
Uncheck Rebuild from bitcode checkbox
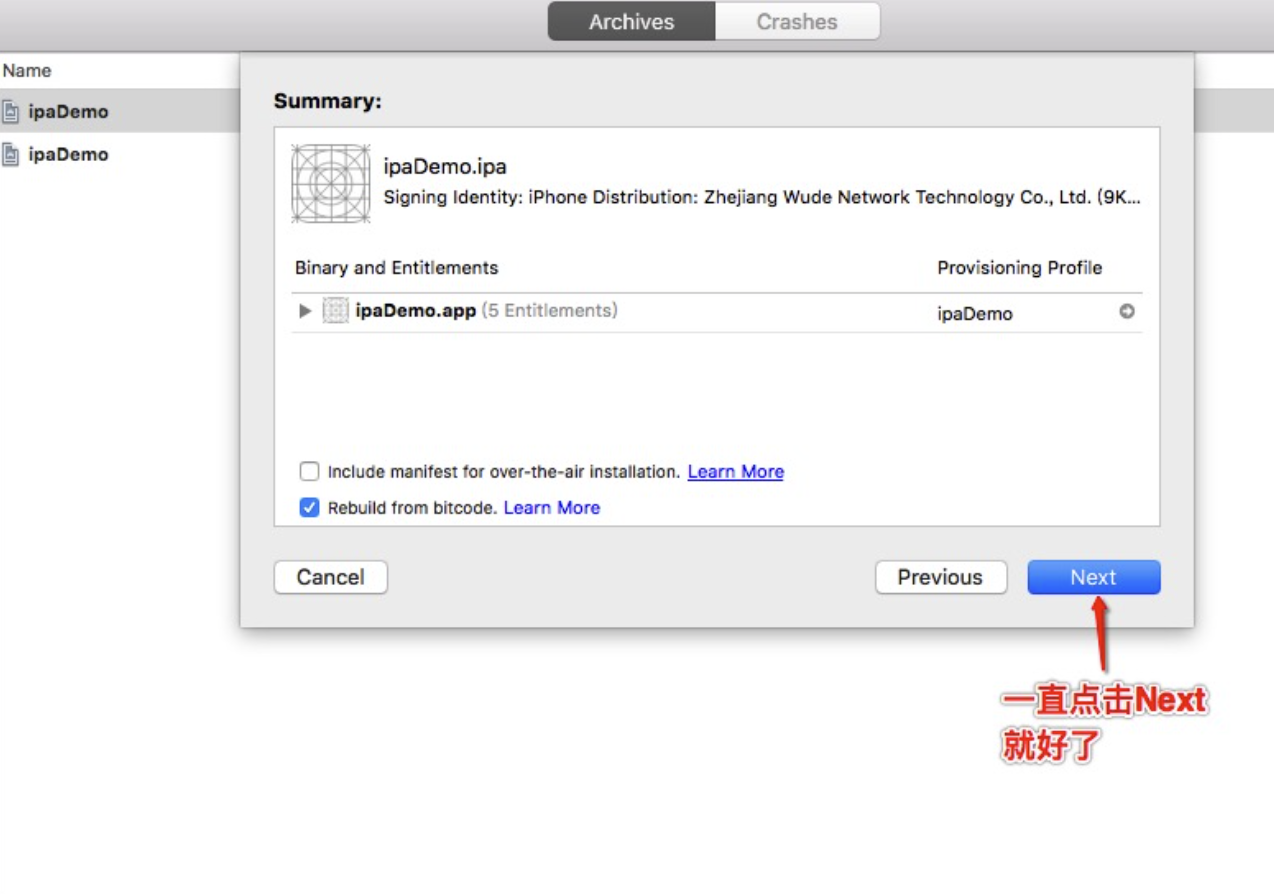click(310, 507)
